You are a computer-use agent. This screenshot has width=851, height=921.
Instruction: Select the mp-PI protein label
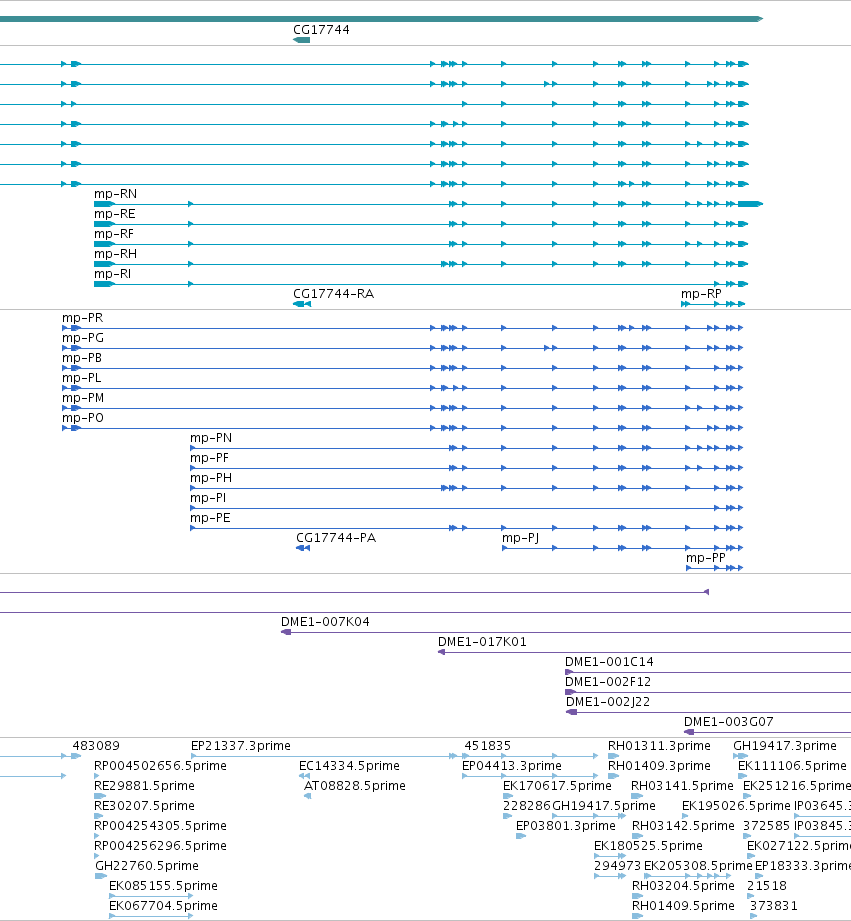tap(208, 498)
